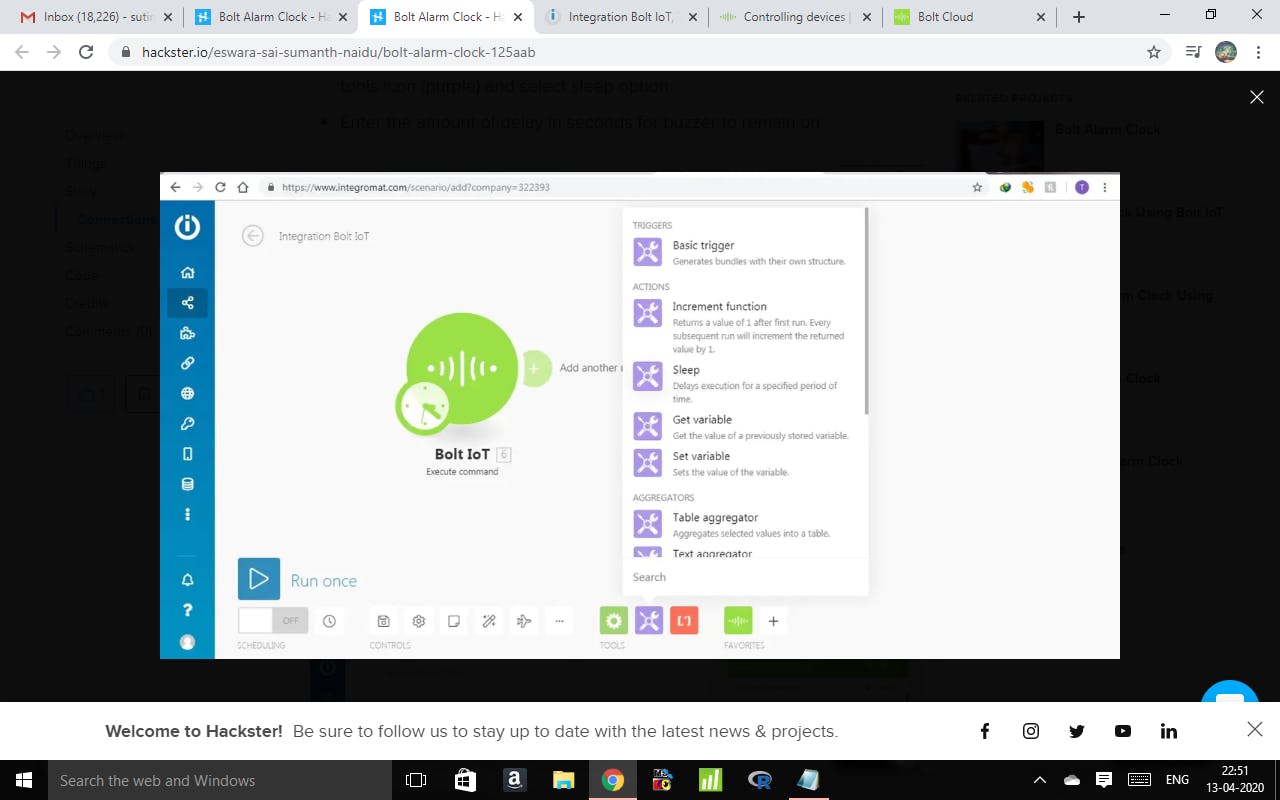This screenshot has height=800, width=1280.
Task: Add a favorite with plus icon
Action: tap(773, 621)
